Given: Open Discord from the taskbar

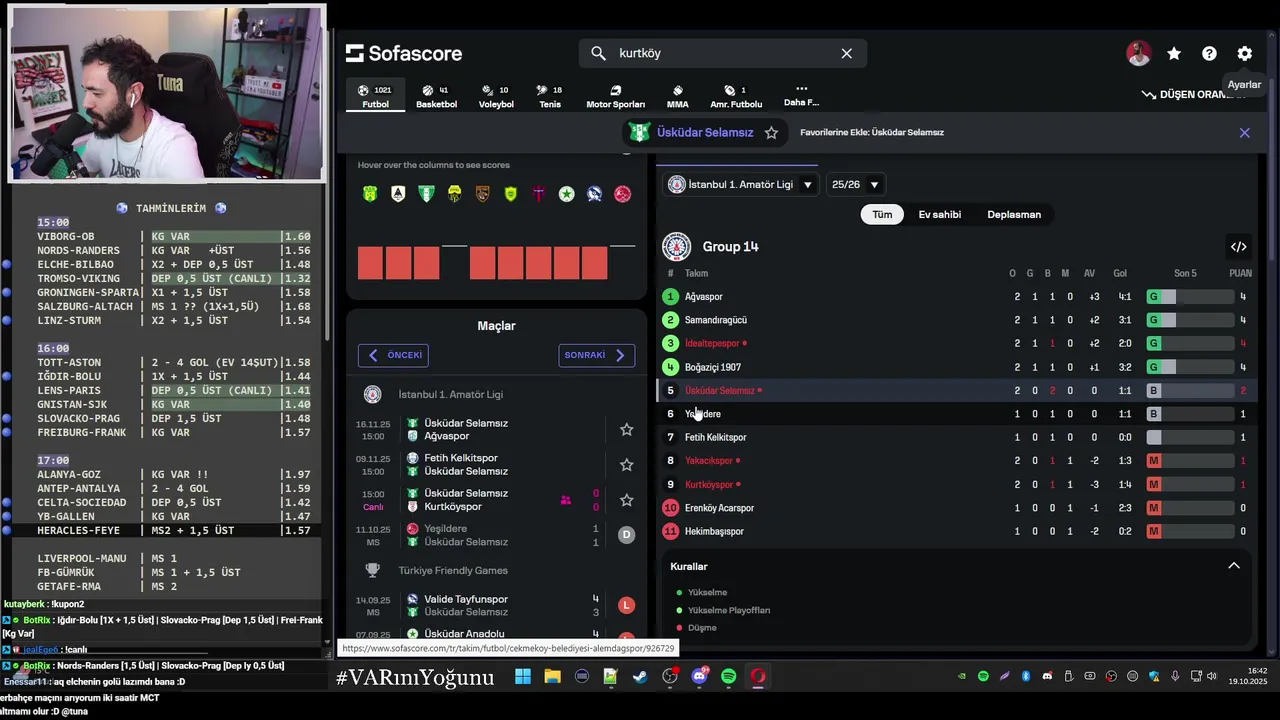Looking at the screenshot, I should (x=699, y=677).
